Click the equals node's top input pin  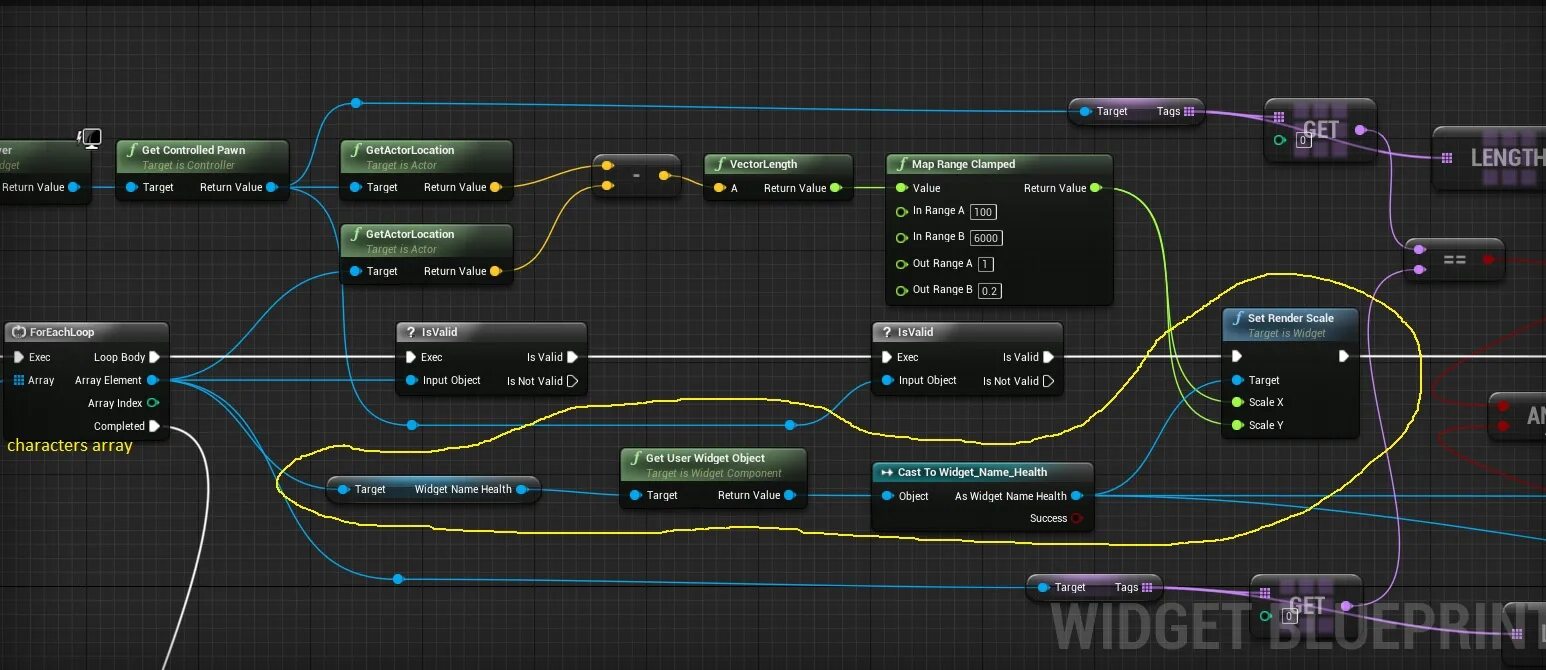pyautogui.click(x=1420, y=250)
